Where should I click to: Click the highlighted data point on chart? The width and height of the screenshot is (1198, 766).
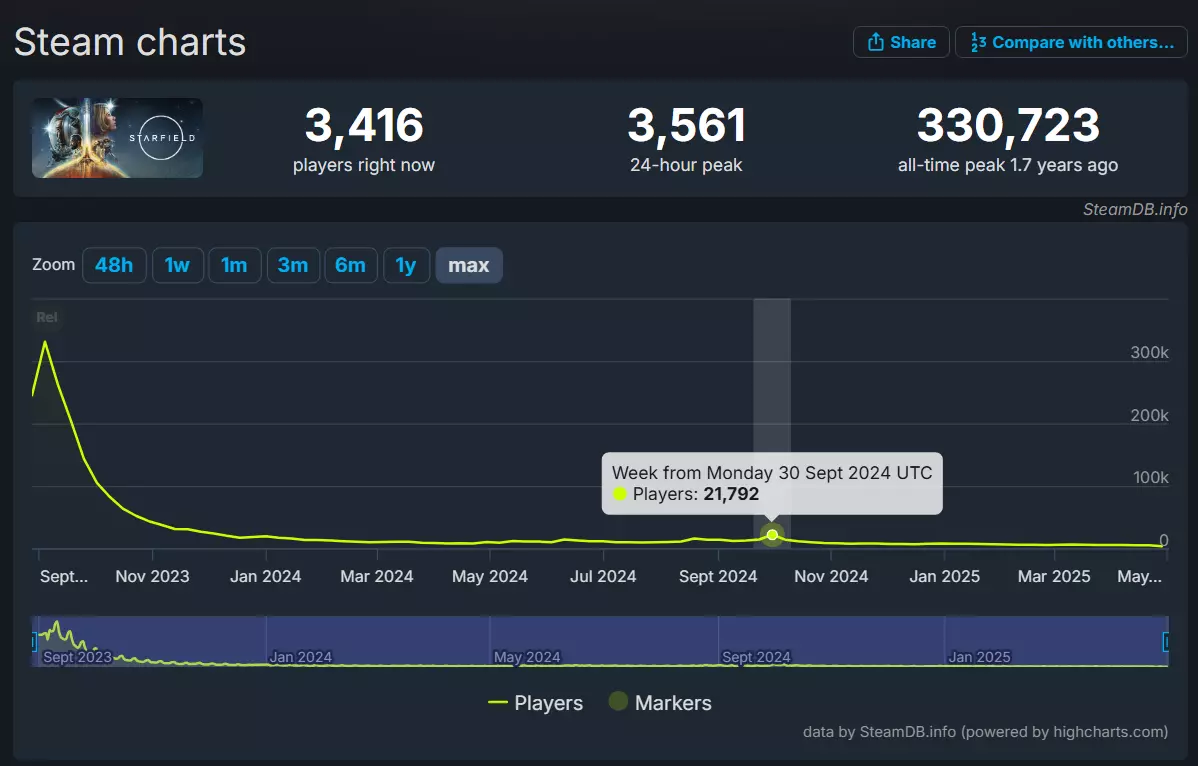click(772, 535)
